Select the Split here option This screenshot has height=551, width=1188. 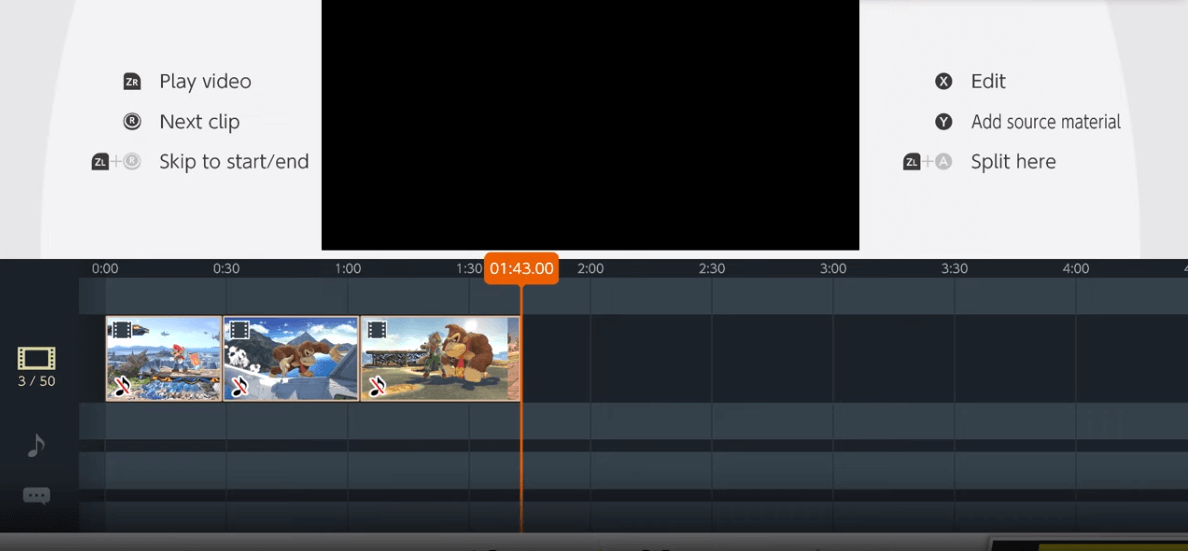click(1012, 162)
